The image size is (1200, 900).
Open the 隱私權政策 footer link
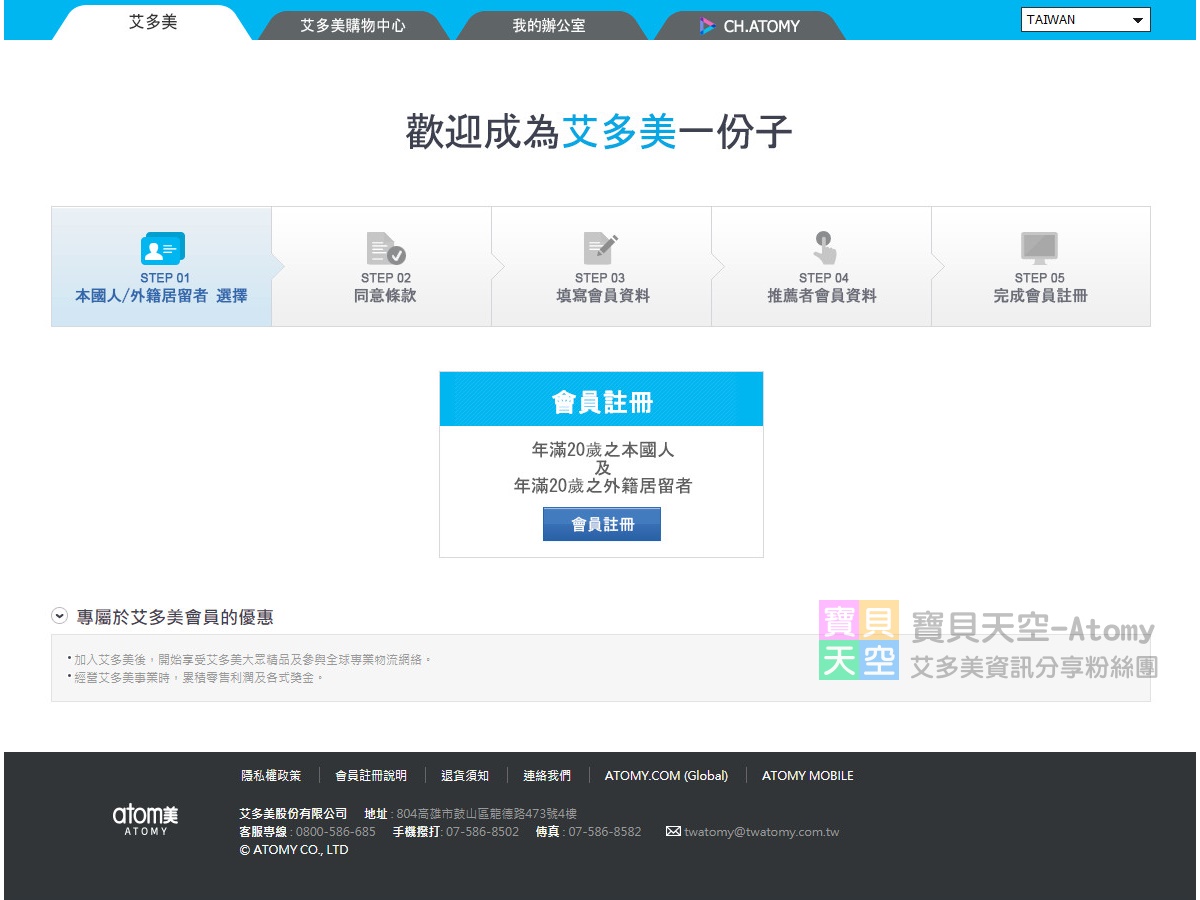[271, 775]
